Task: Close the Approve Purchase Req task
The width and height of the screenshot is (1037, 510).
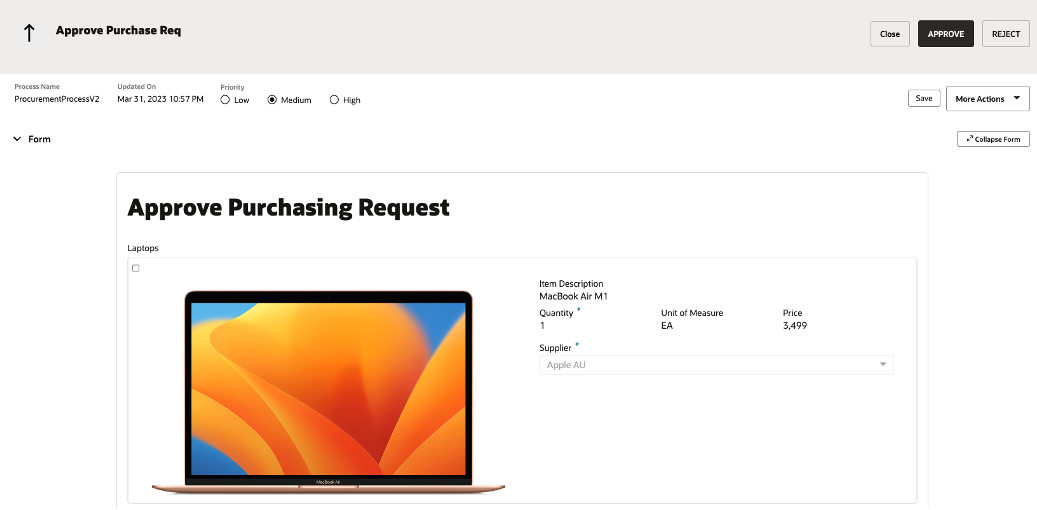Action: point(890,34)
